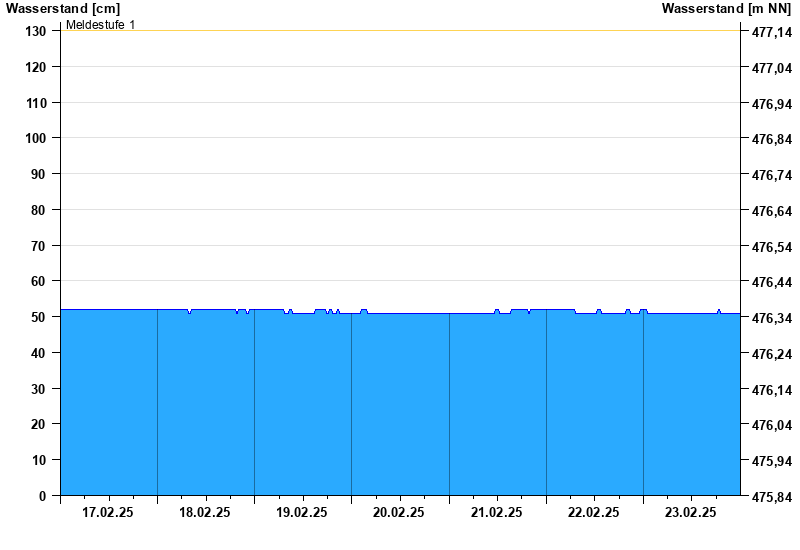Screen dimensions: 800x550
Task: Click the 476,84 label on the right axis
Action: [x=771, y=139]
